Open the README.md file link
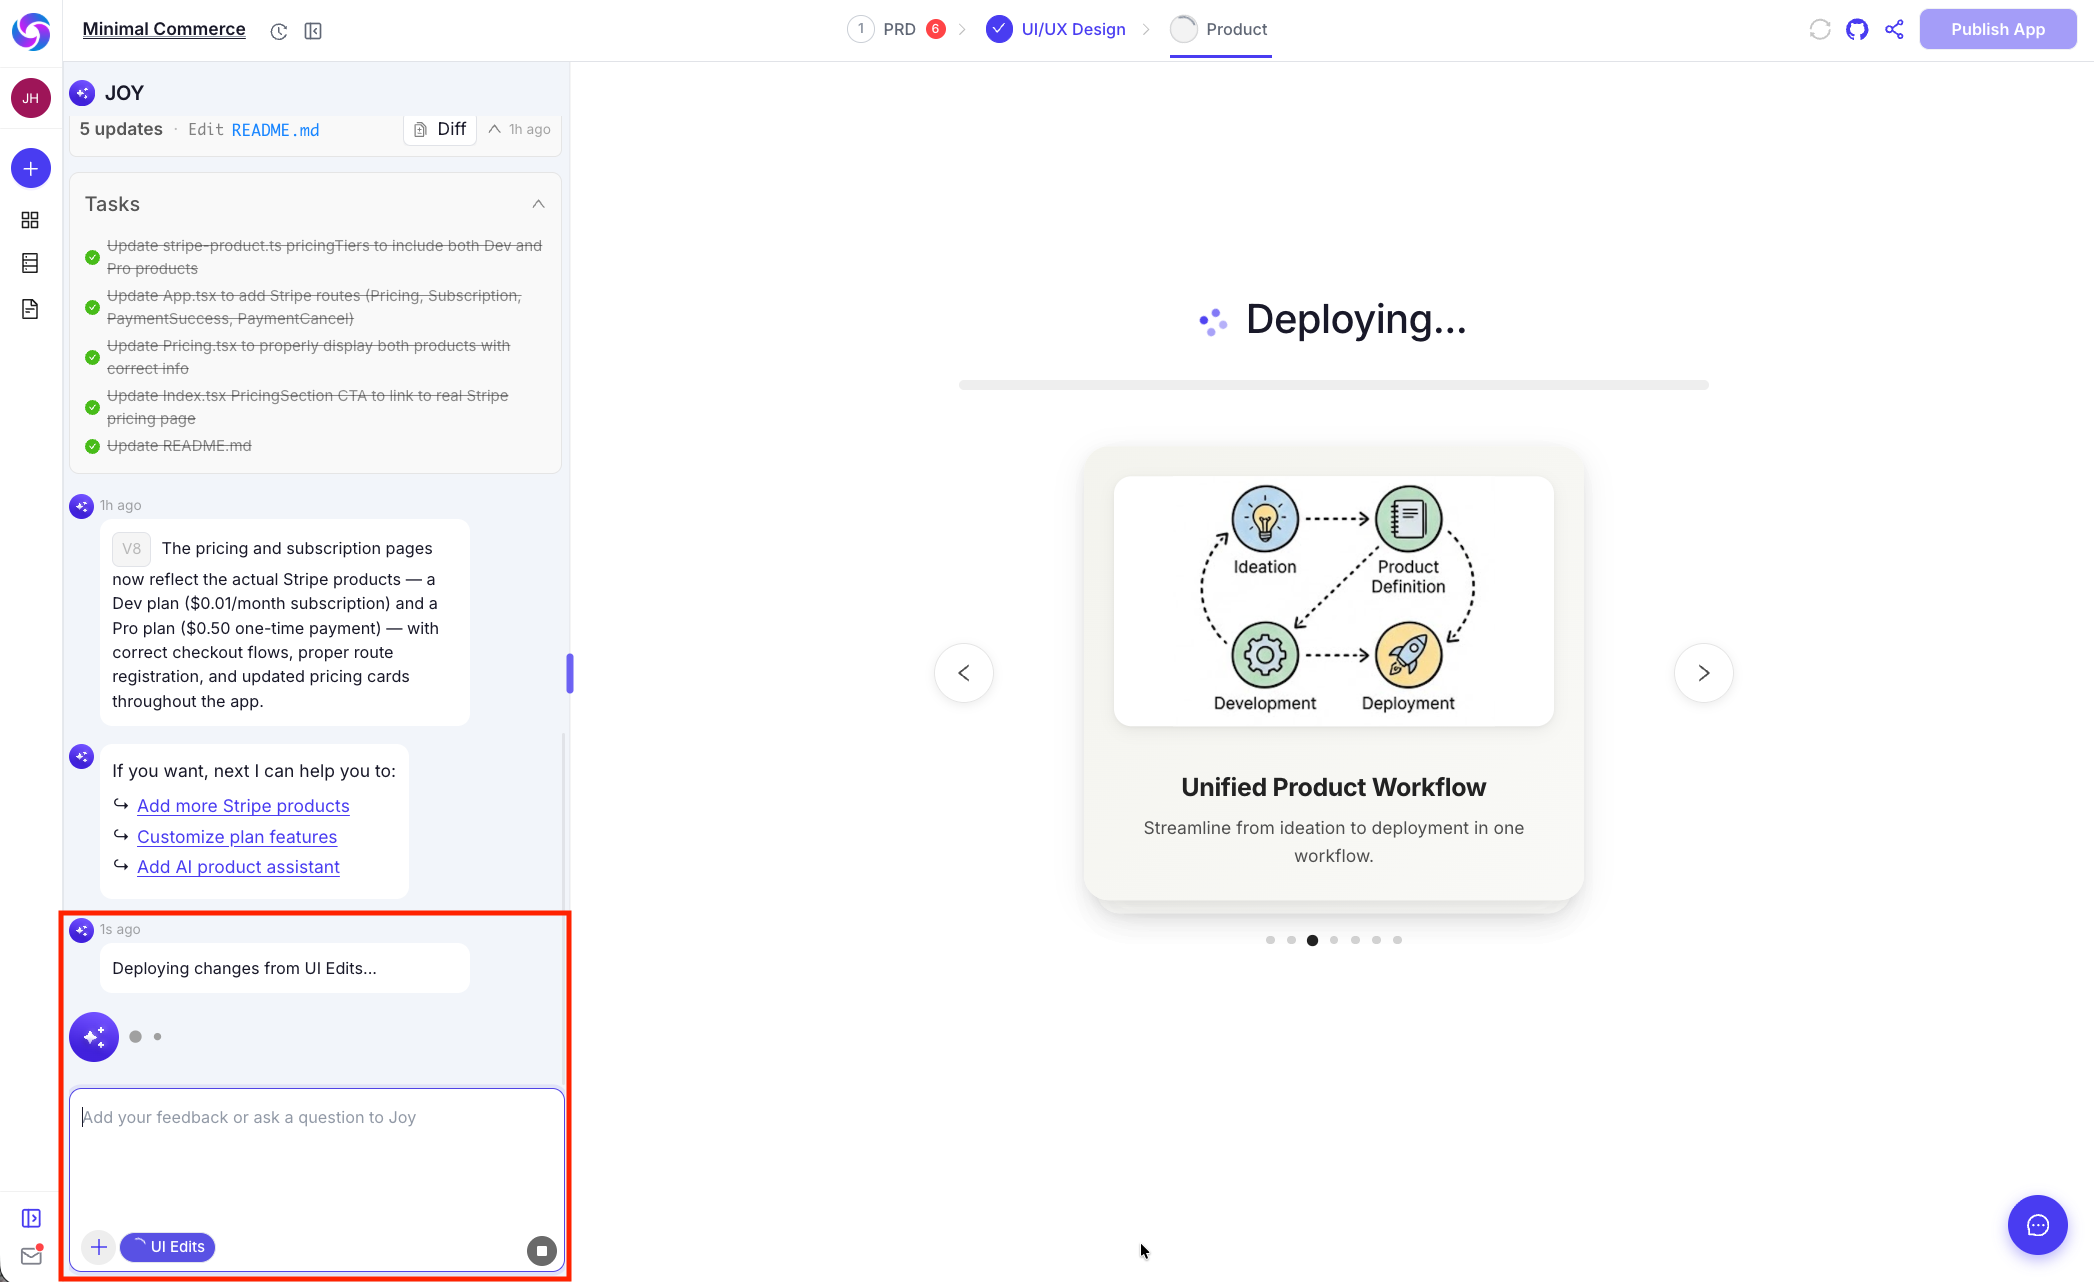The height and width of the screenshot is (1282, 2094). pyautogui.click(x=274, y=129)
